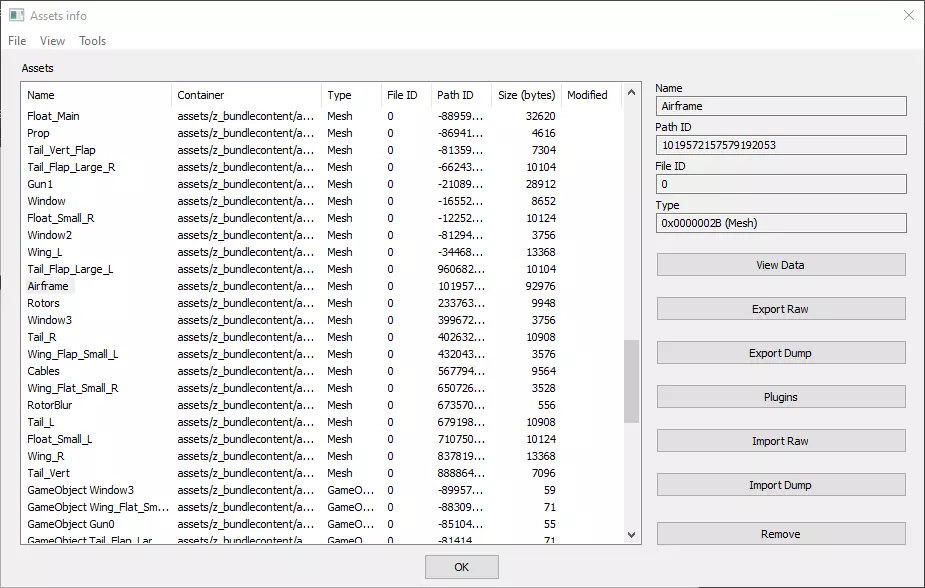Click the Export Dump button
Screen dimensions: 925x588
tap(780, 353)
